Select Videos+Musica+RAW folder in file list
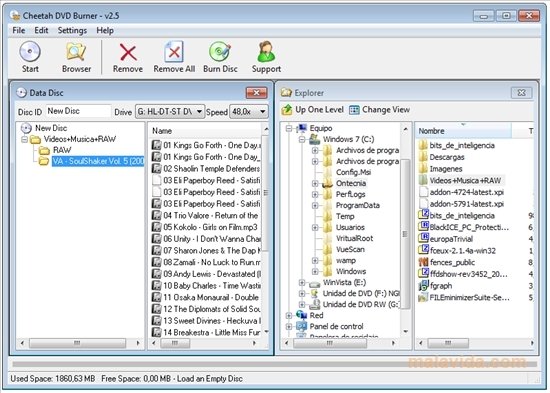This screenshot has height=393, width=550. point(465,180)
